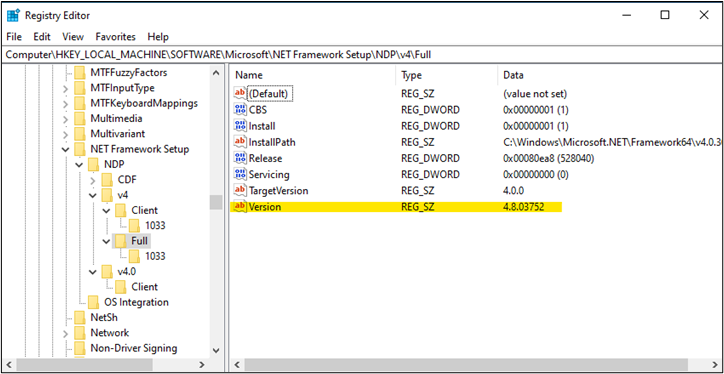Click the InstallPath string value icon
This screenshot has height=374, width=724.
(240, 142)
